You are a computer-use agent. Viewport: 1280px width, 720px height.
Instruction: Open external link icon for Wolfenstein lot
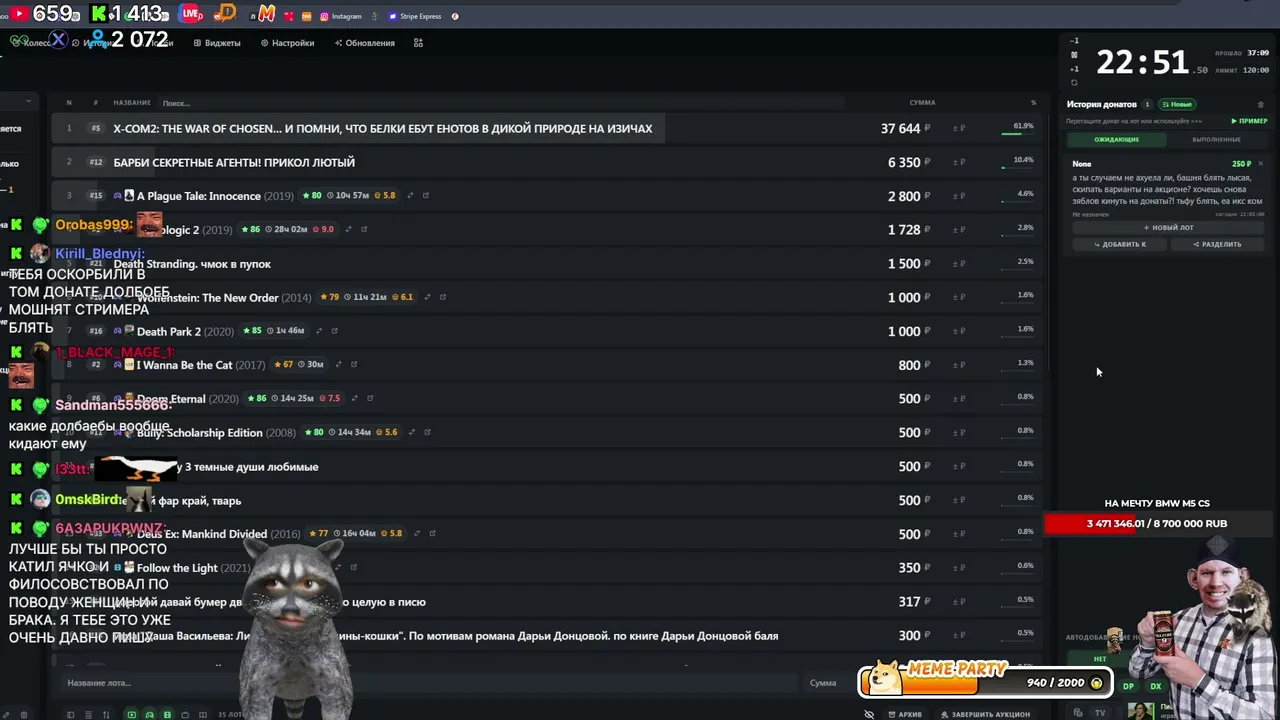442,297
